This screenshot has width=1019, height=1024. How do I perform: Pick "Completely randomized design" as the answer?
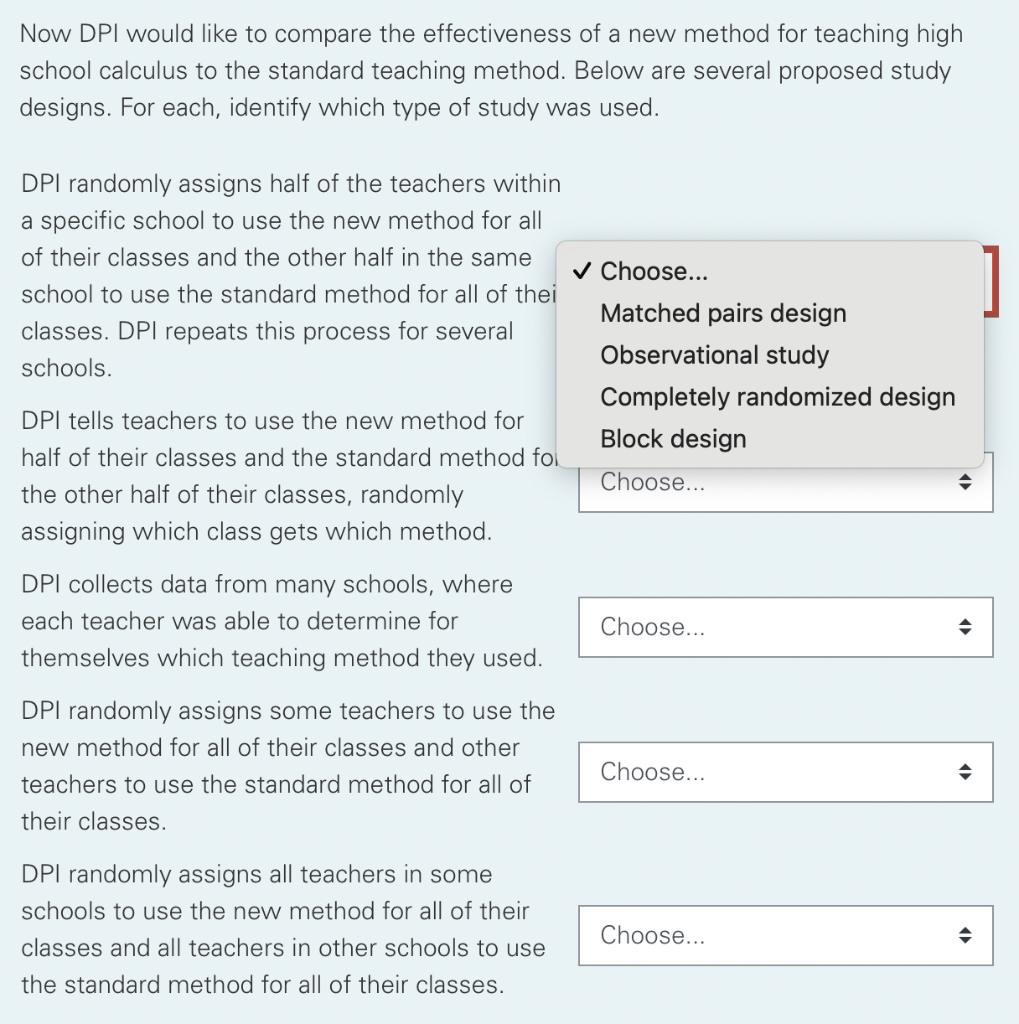point(776,397)
